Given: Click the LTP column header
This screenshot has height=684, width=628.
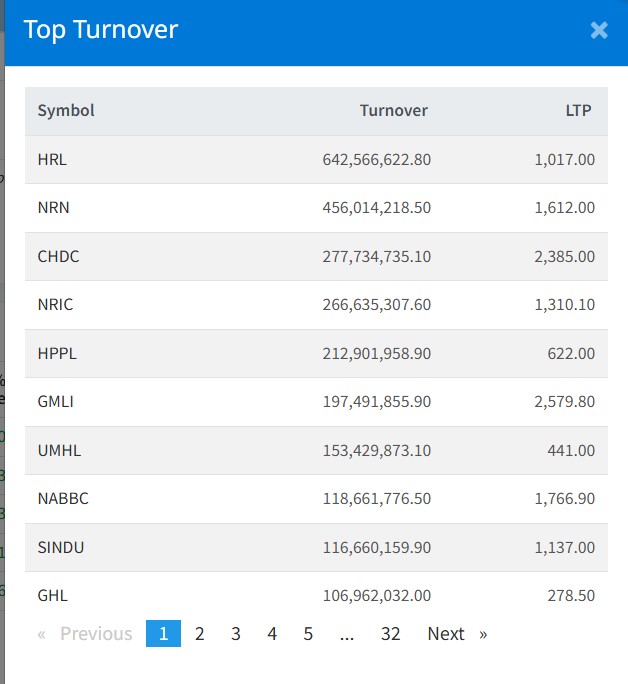Looking at the screenshot, I should 579,111.
